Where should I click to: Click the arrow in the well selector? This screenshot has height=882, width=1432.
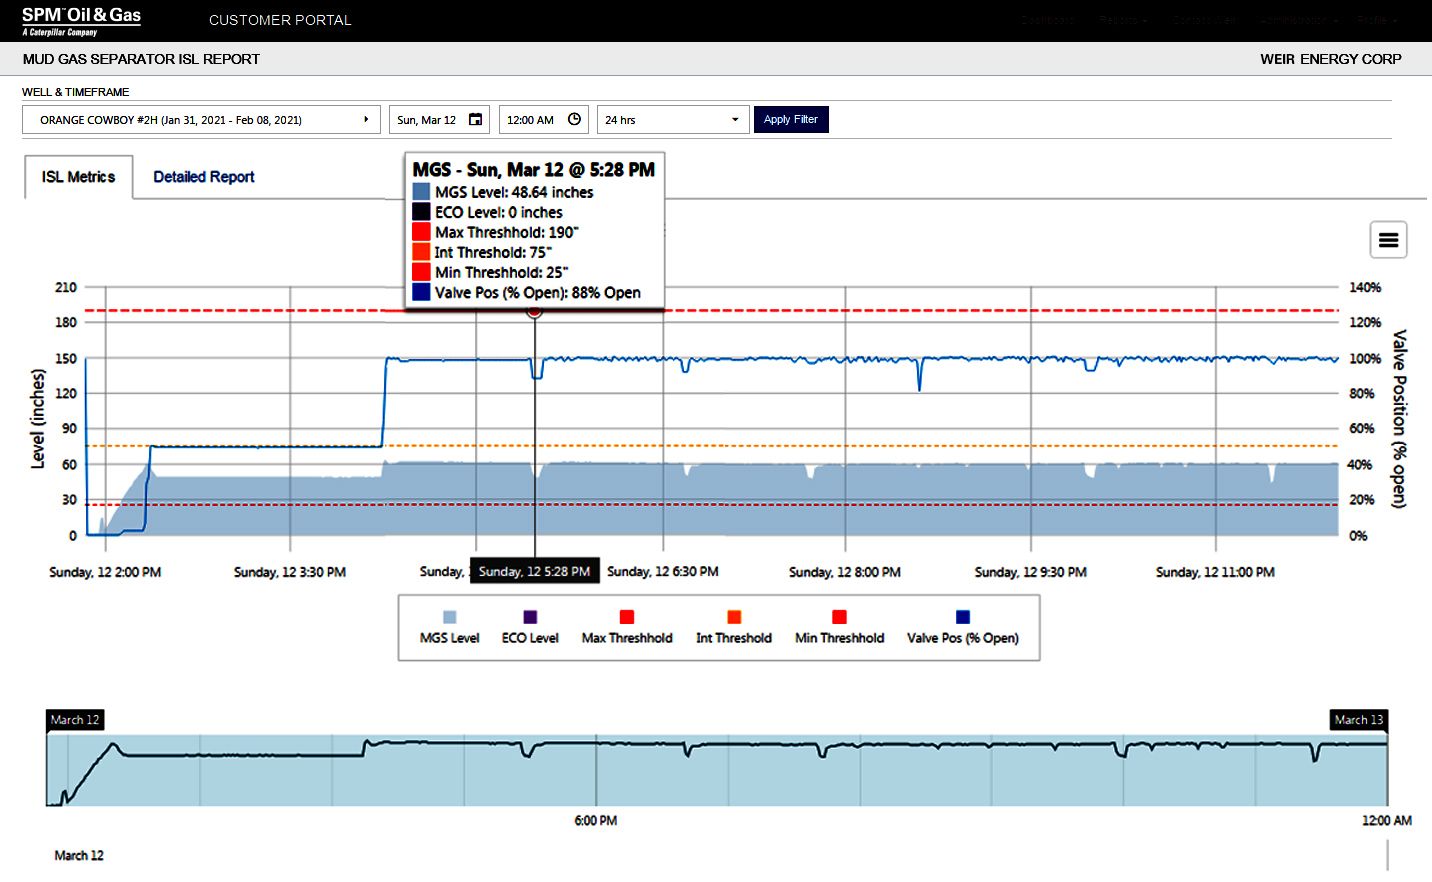pyautogui.click(x=366, y=120)
